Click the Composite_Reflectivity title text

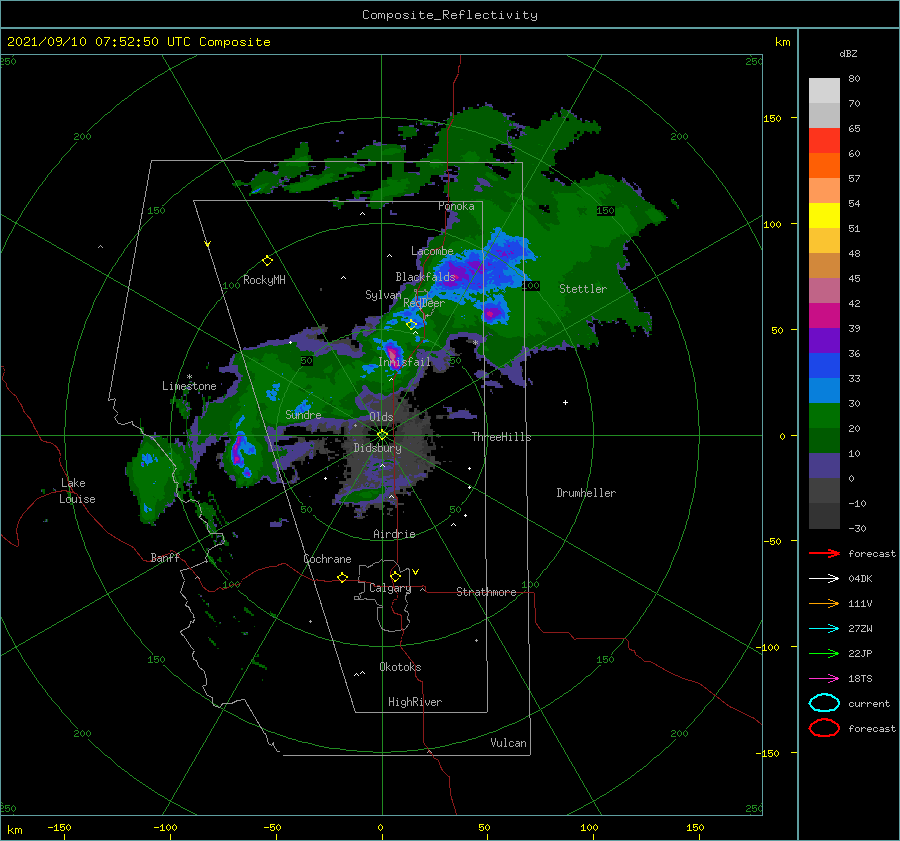point(450,15)
